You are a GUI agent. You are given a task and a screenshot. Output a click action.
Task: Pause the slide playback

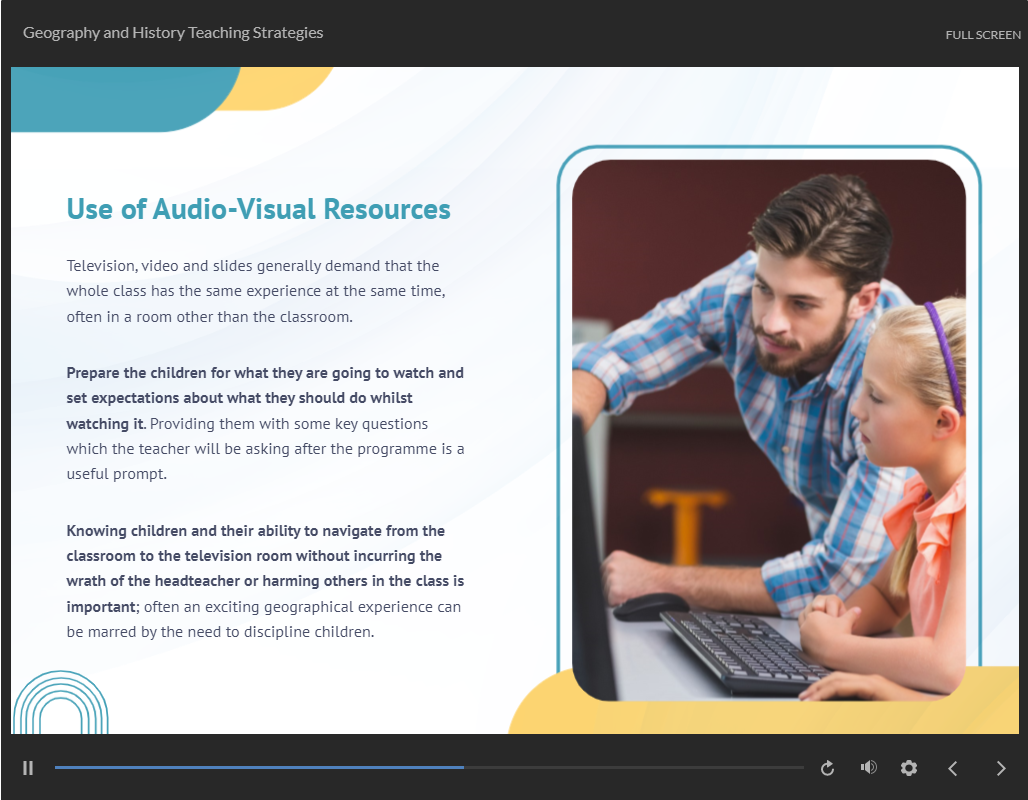pos(28,768)
